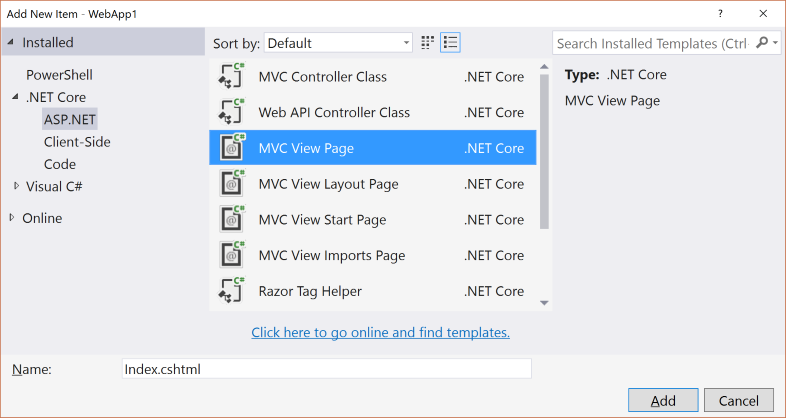Viewport: 786px width, 418px height.
Task: Click the MVC Controller Class template icon
Action: [232, 76]
